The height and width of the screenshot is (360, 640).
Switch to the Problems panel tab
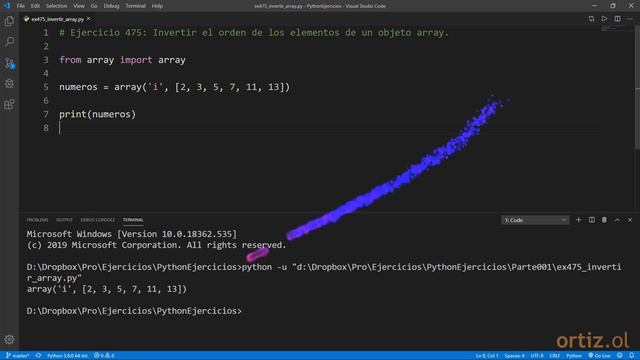pyautogui.click(x=37, y=220)
